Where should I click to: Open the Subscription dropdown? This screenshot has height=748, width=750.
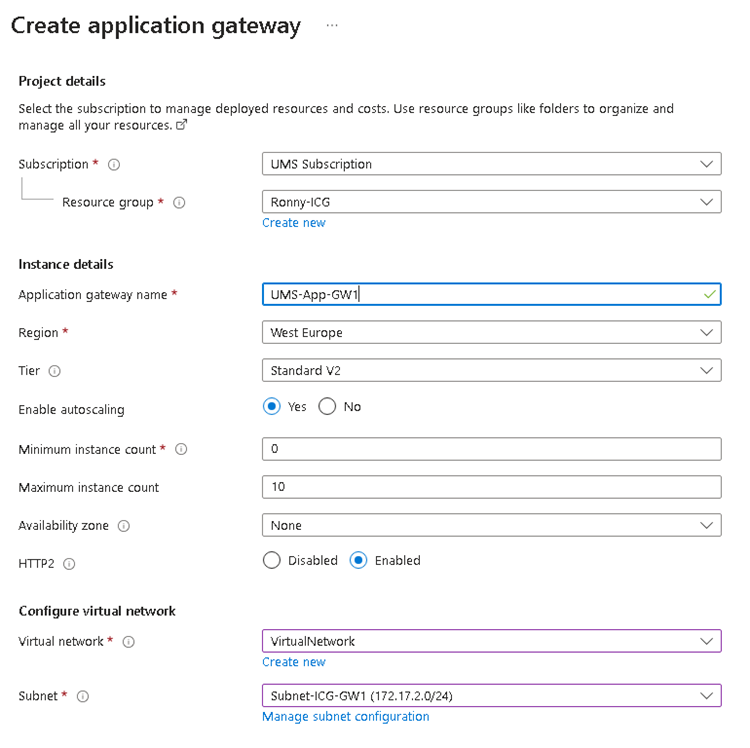(x=490, y=164)
